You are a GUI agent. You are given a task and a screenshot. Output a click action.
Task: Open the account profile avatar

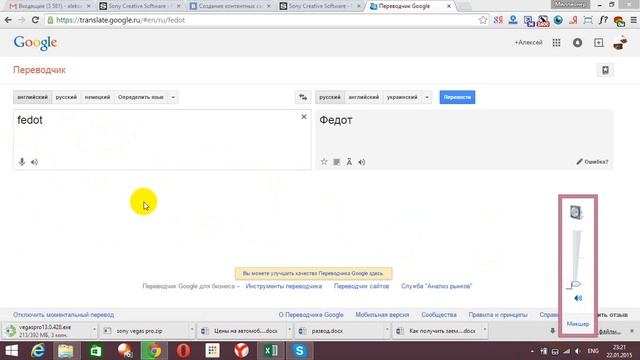tap(620, 42)
